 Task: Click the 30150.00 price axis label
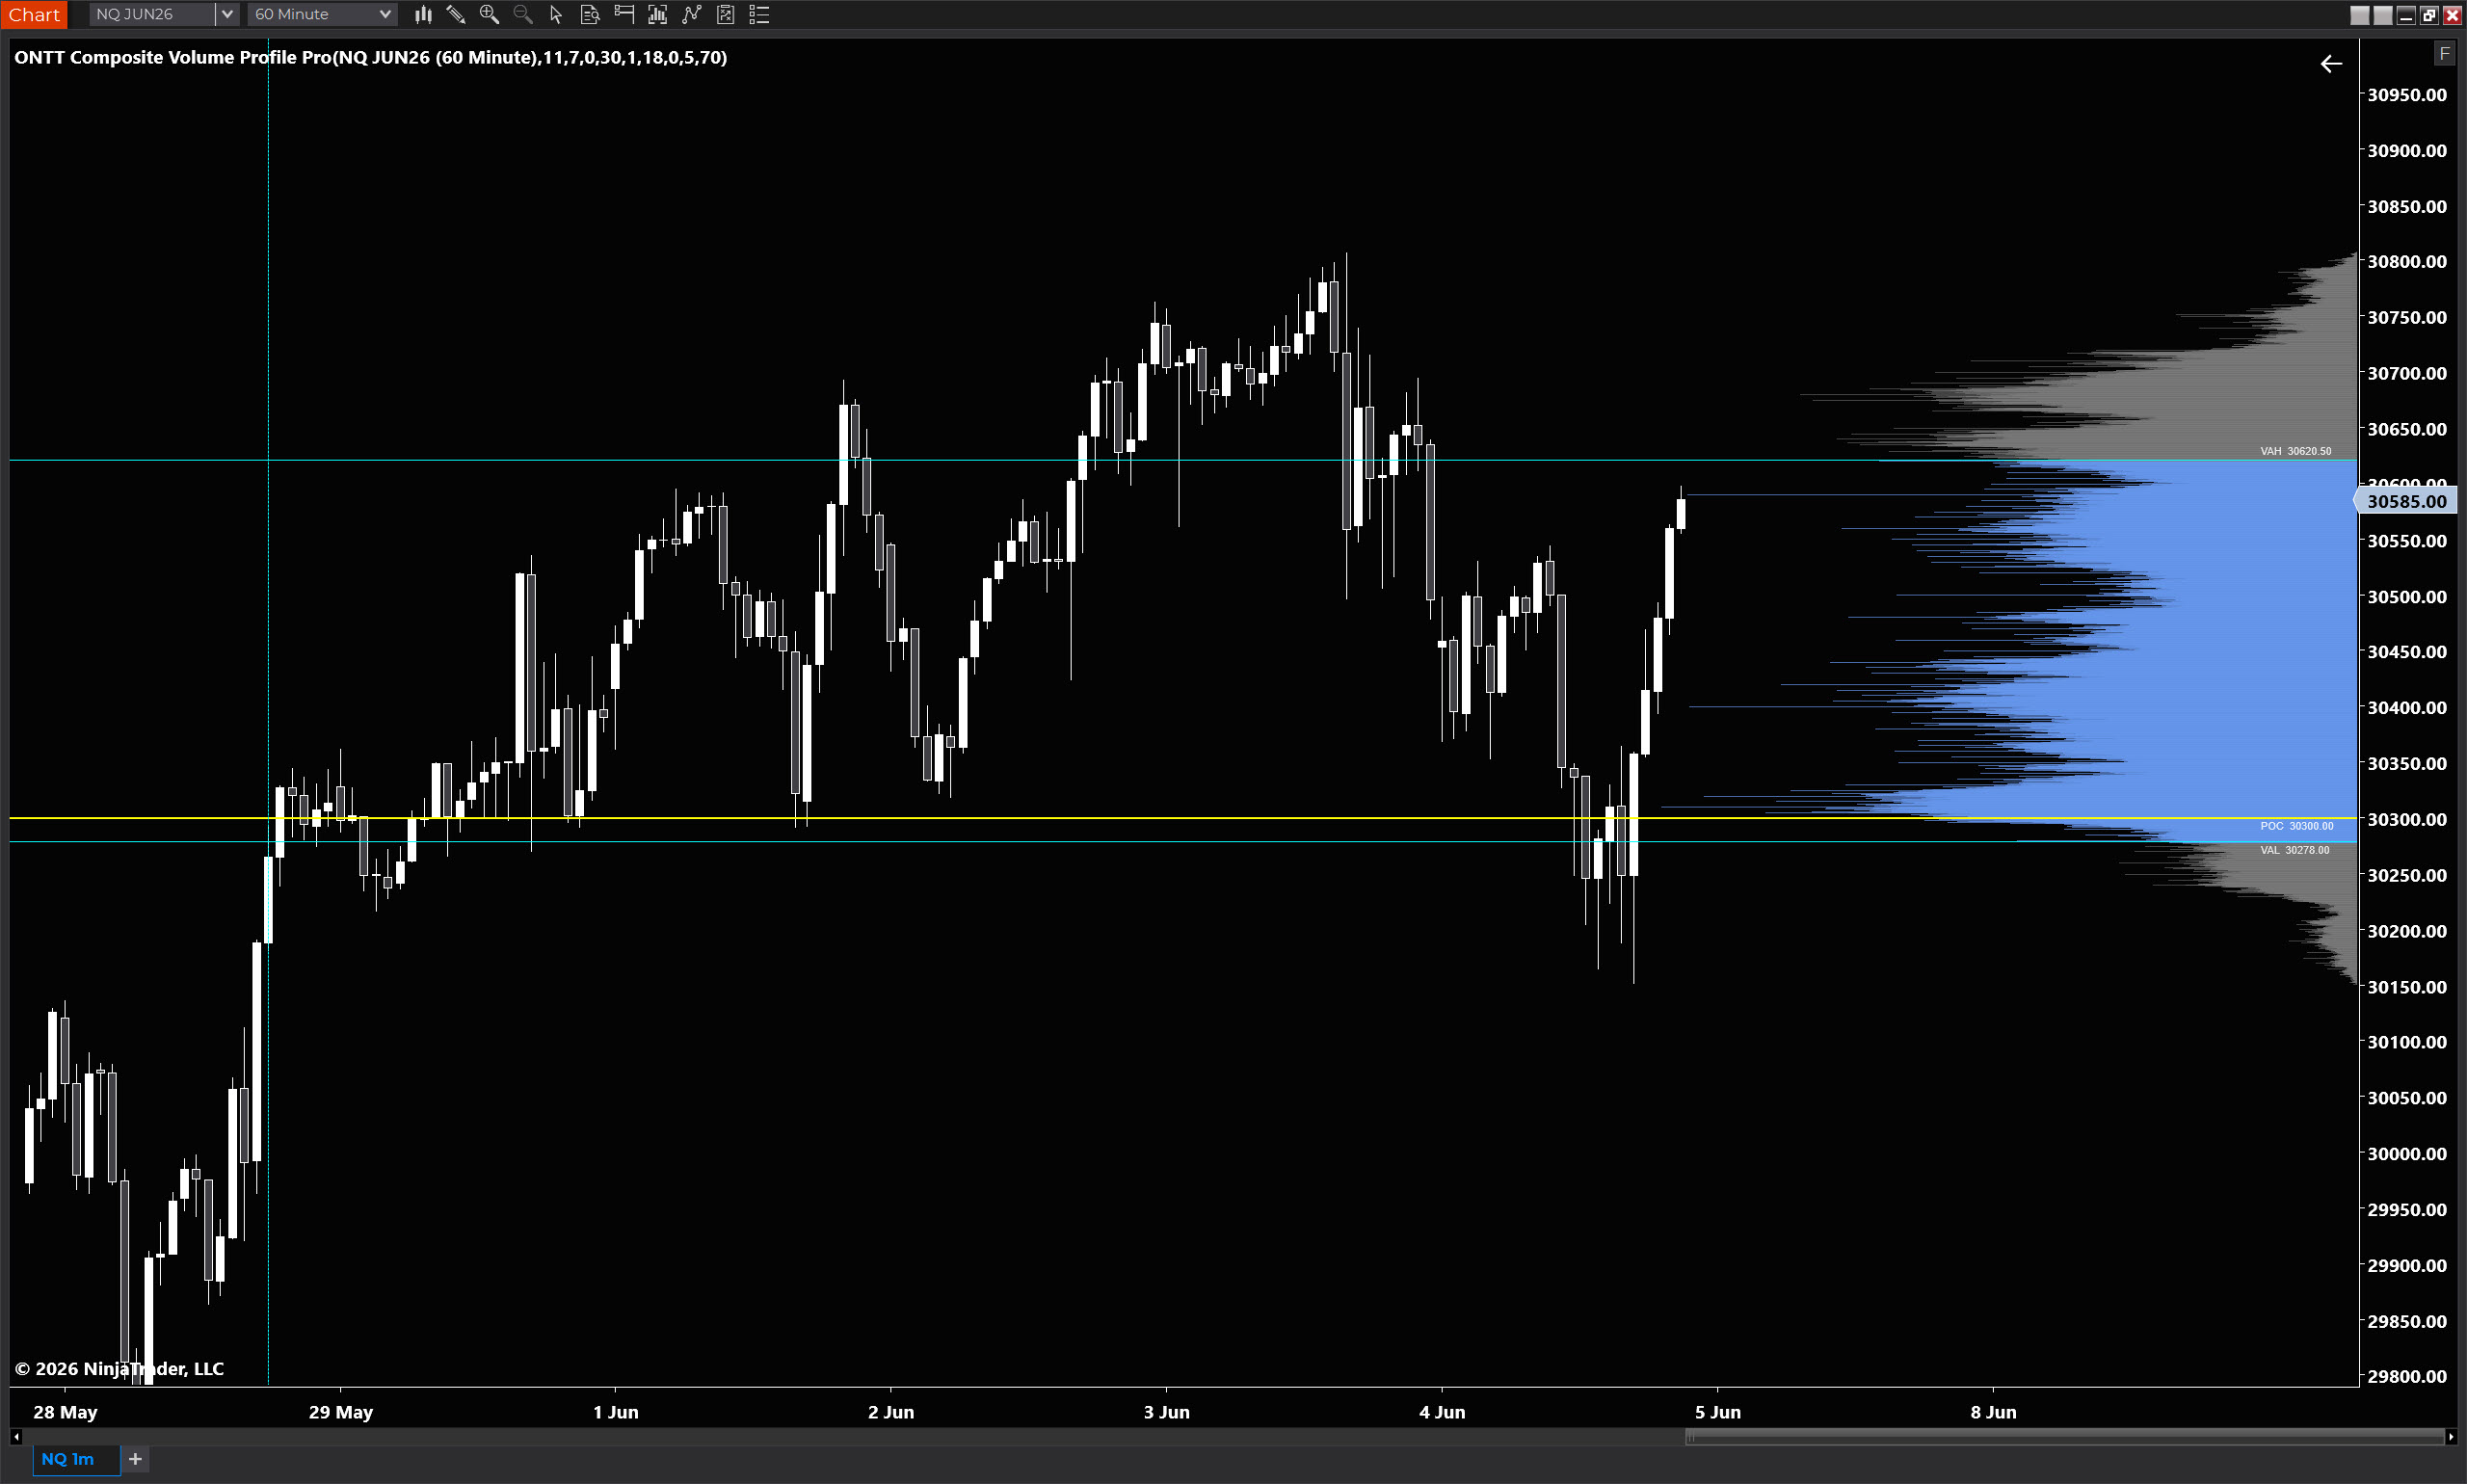tap(2407, 987)
